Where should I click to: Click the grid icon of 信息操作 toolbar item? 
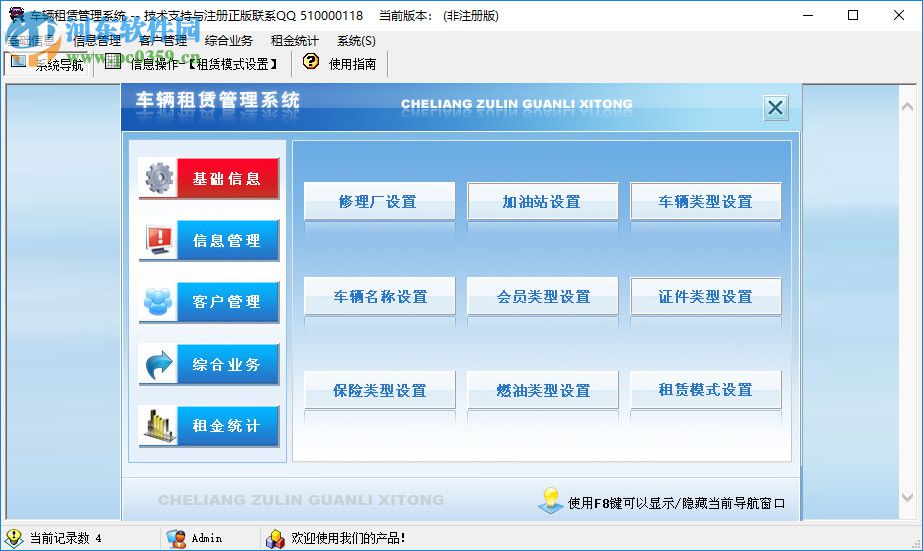coord(113,61)
